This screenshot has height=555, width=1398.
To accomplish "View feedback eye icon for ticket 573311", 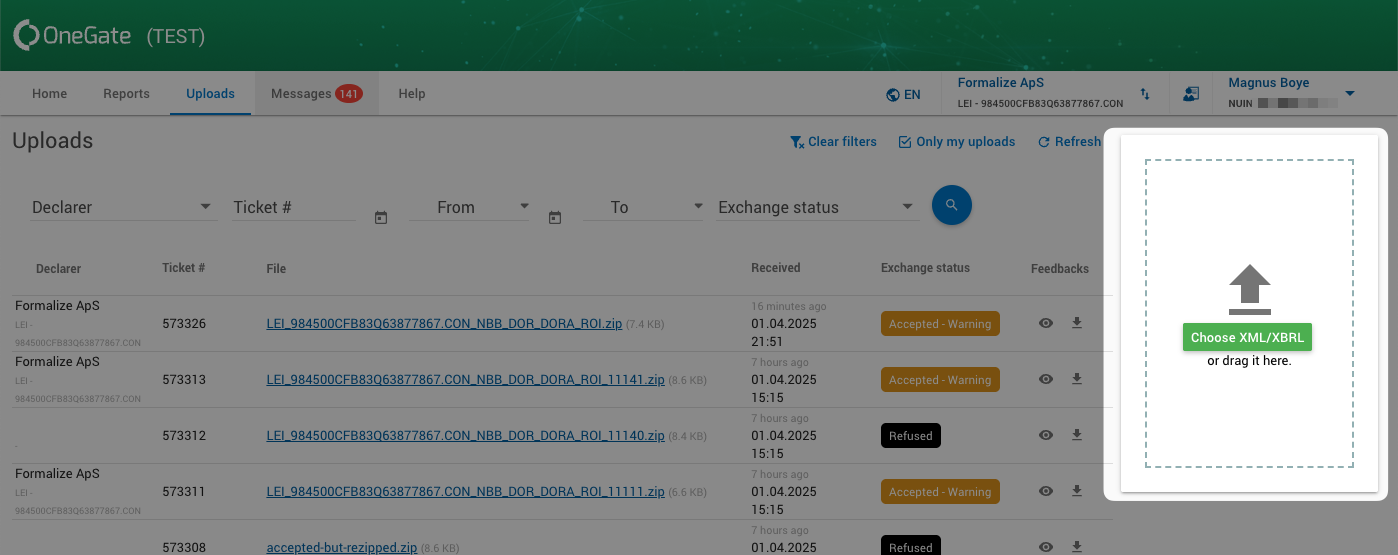I will pos(1046,491).
